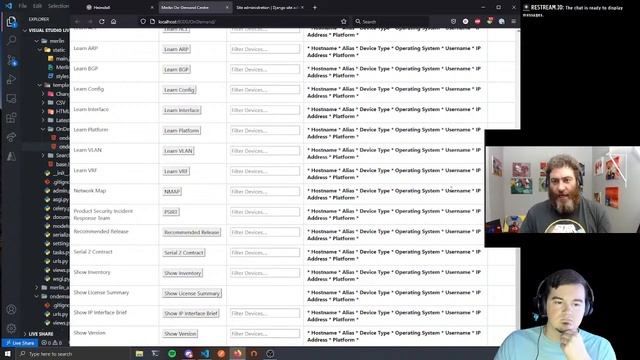Click the Learn Config button
Screen dimensions: 640x360
pos(179,90)
